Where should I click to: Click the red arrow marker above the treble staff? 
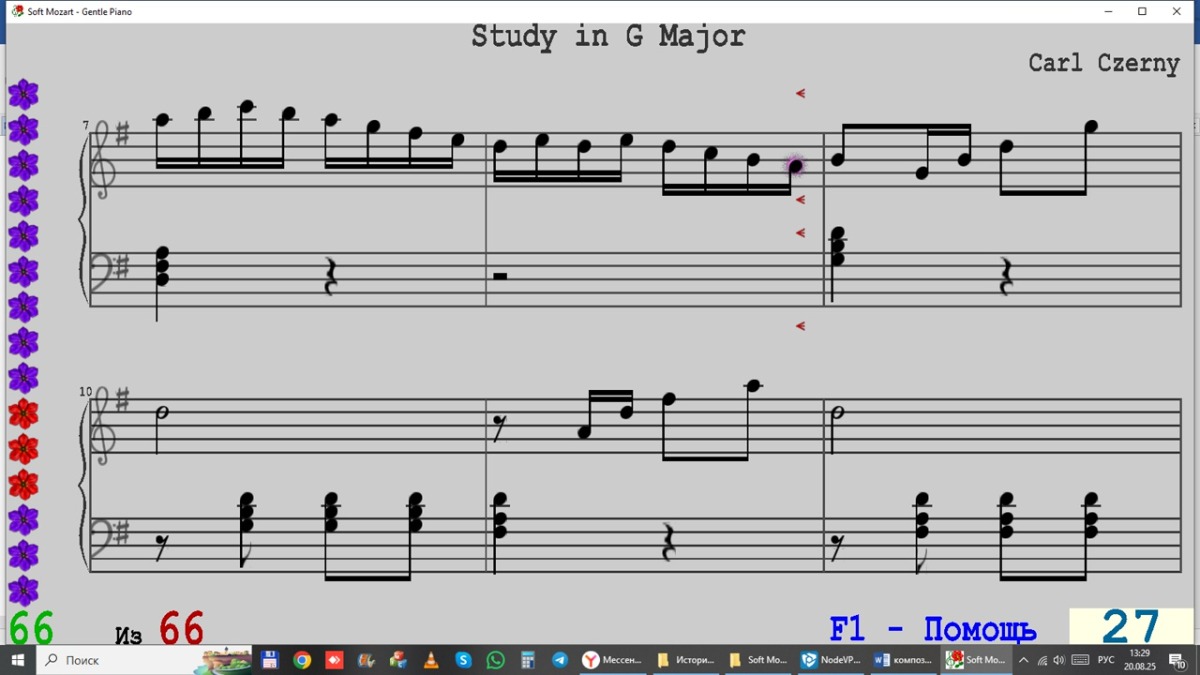pos(800,93)
